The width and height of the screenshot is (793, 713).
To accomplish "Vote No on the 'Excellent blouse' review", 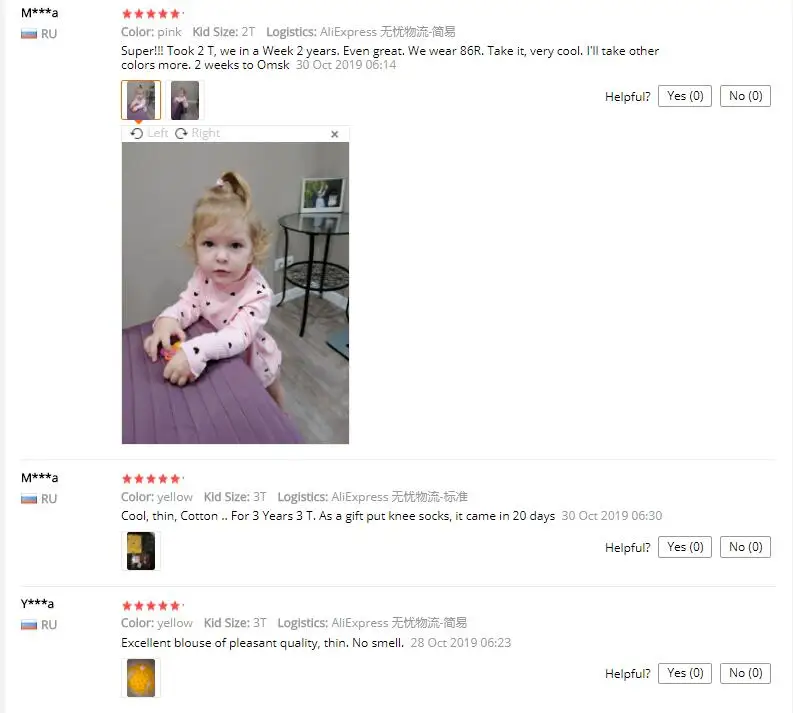I will pyautogui.click(x=745, y=673).
